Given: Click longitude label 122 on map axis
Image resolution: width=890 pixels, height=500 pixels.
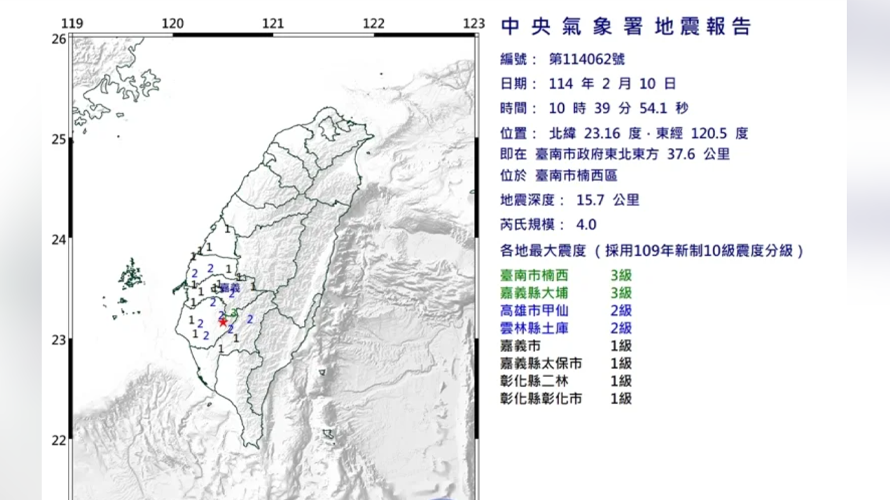Looking at the screenshot, I should coord(373,24).
